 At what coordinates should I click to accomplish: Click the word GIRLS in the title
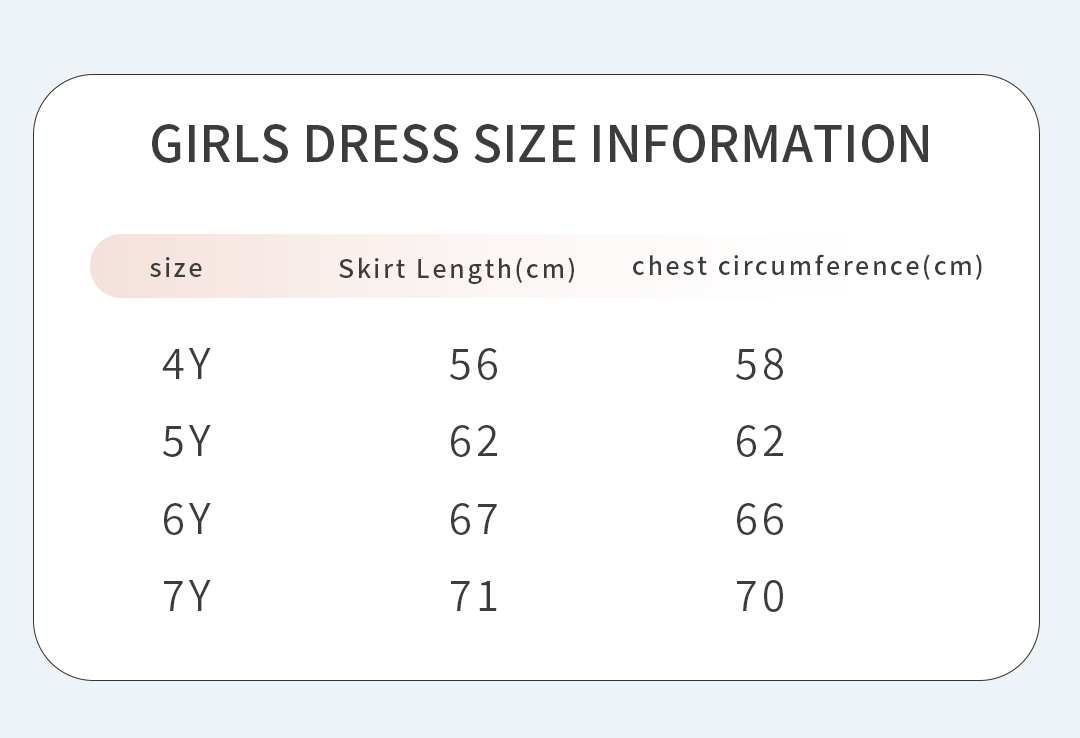[220, 143]
